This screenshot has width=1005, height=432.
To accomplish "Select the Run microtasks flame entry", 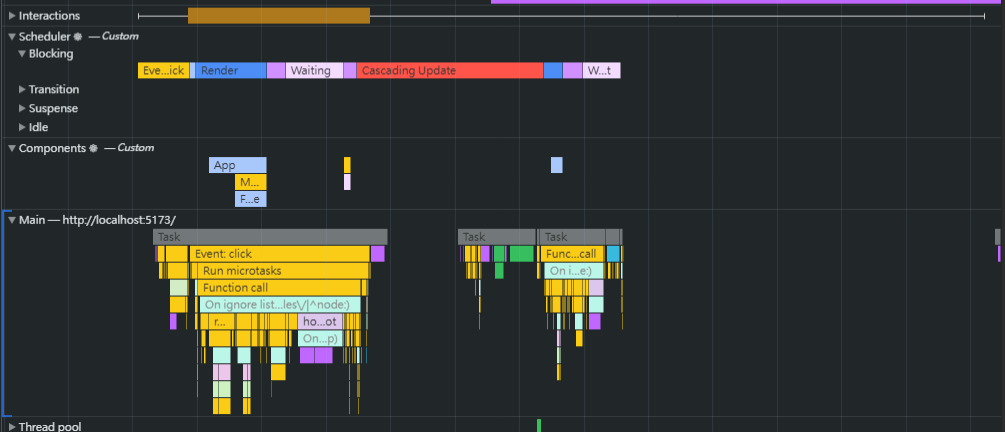I will 282,271.
